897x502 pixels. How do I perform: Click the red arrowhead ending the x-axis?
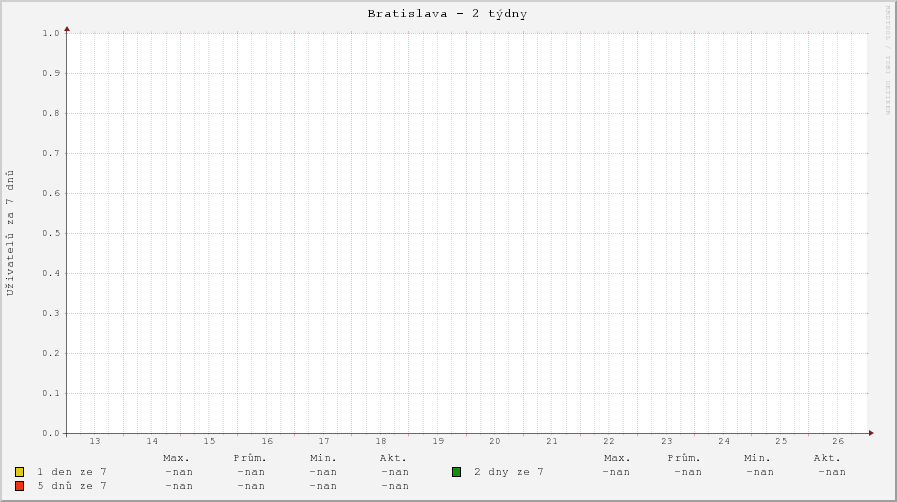point(871,433)
